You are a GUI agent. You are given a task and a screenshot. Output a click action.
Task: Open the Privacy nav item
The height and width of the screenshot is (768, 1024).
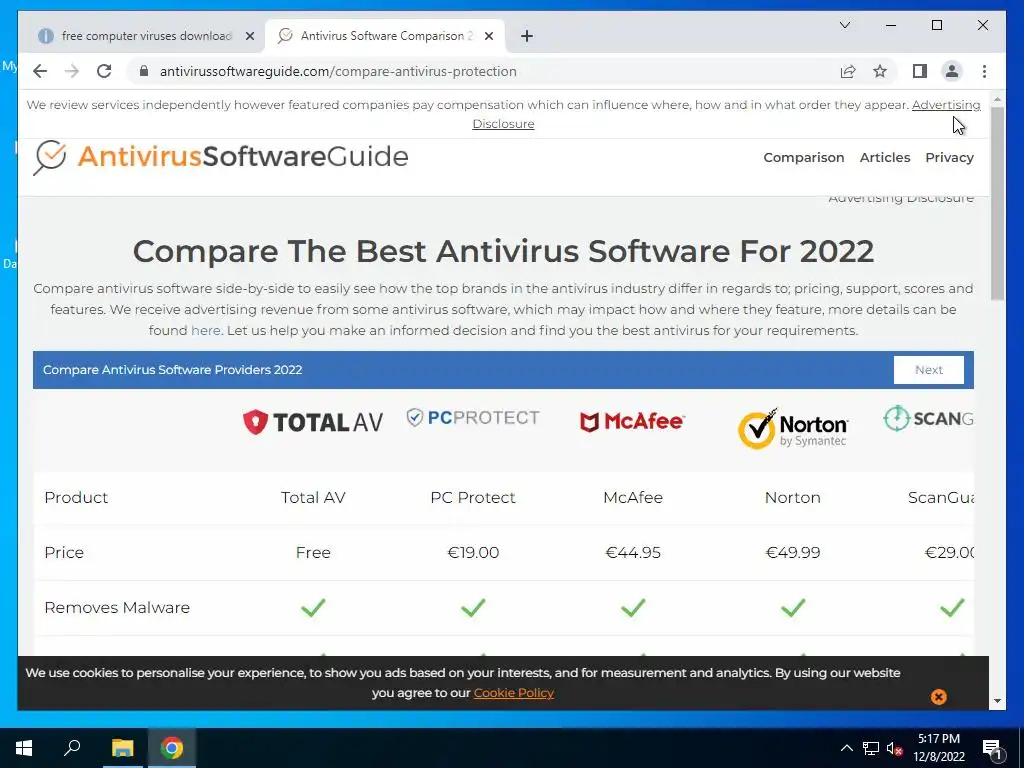point(949,157)
